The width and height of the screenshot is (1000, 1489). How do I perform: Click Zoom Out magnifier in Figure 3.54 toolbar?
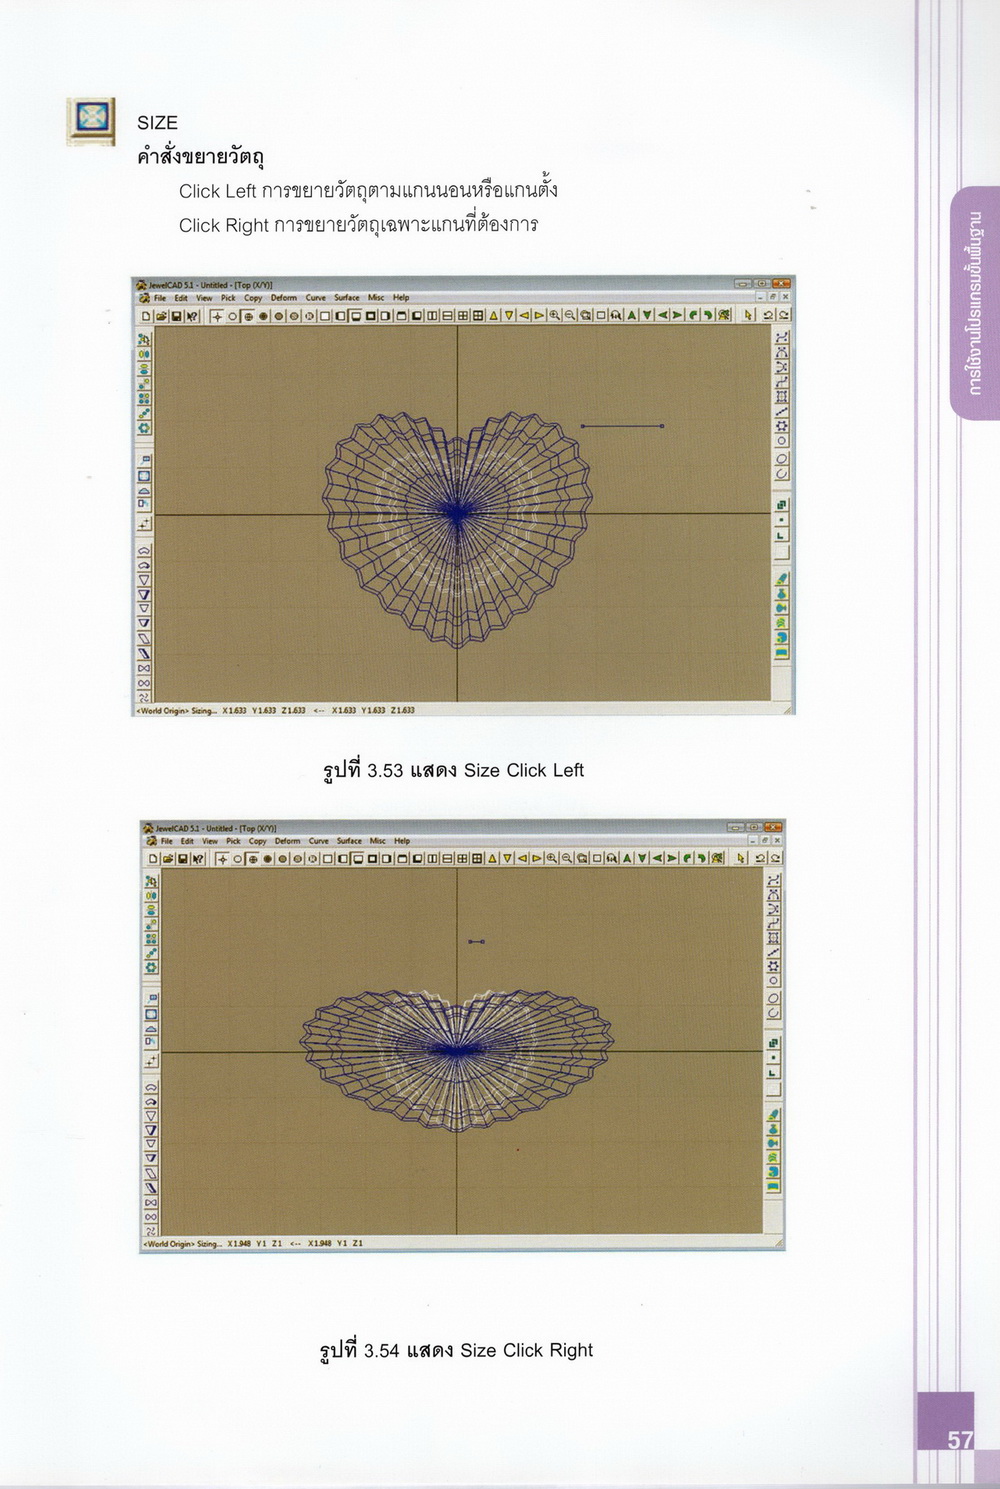(x=566, y=859)
